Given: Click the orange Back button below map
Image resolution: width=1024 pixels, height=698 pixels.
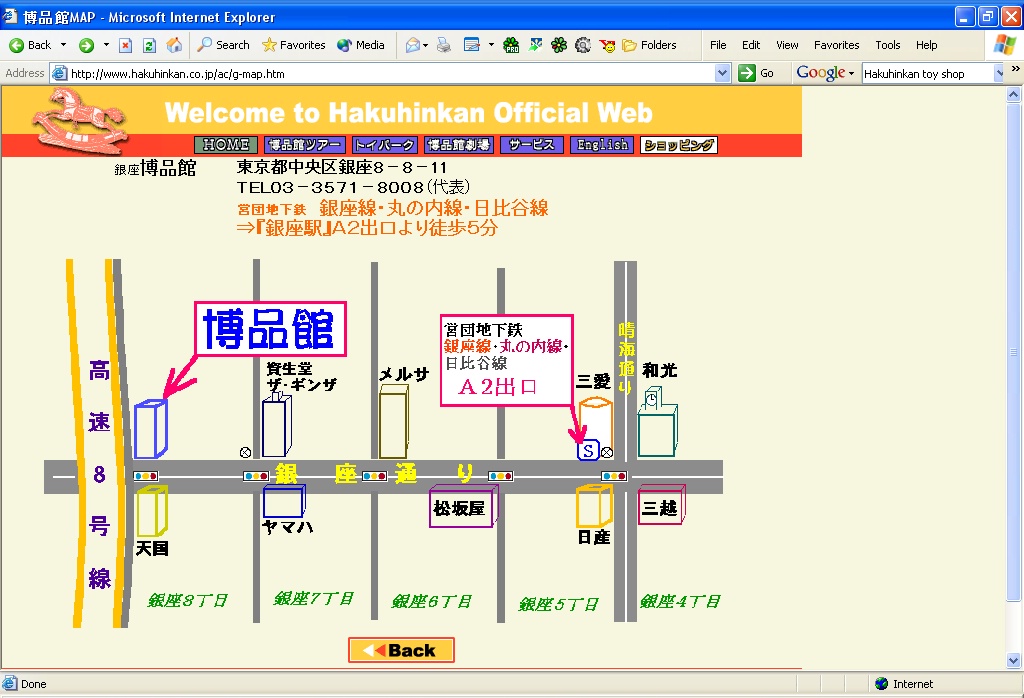Looking at the screenshot, I should pos(401,650).
